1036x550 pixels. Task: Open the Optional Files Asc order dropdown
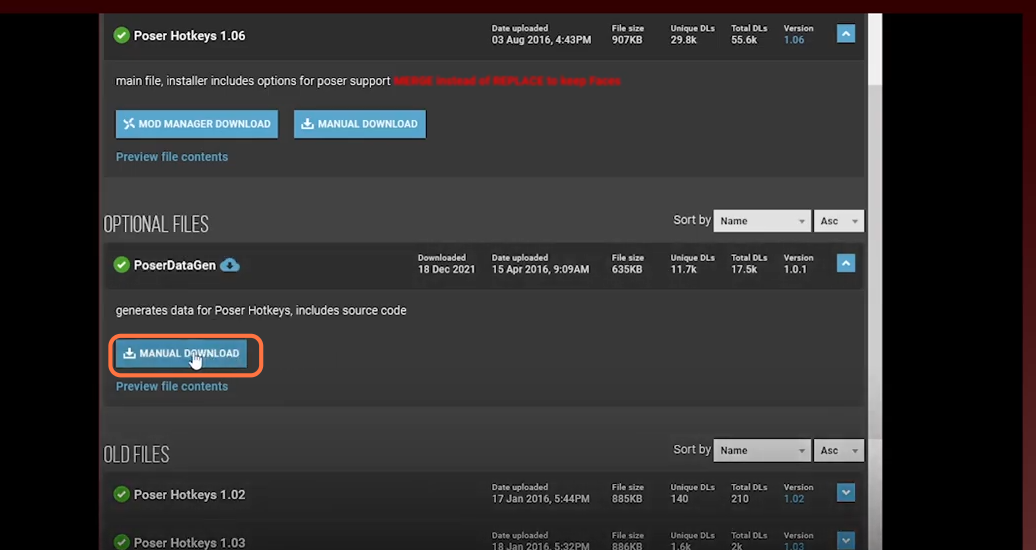click(x=838, y=221)
